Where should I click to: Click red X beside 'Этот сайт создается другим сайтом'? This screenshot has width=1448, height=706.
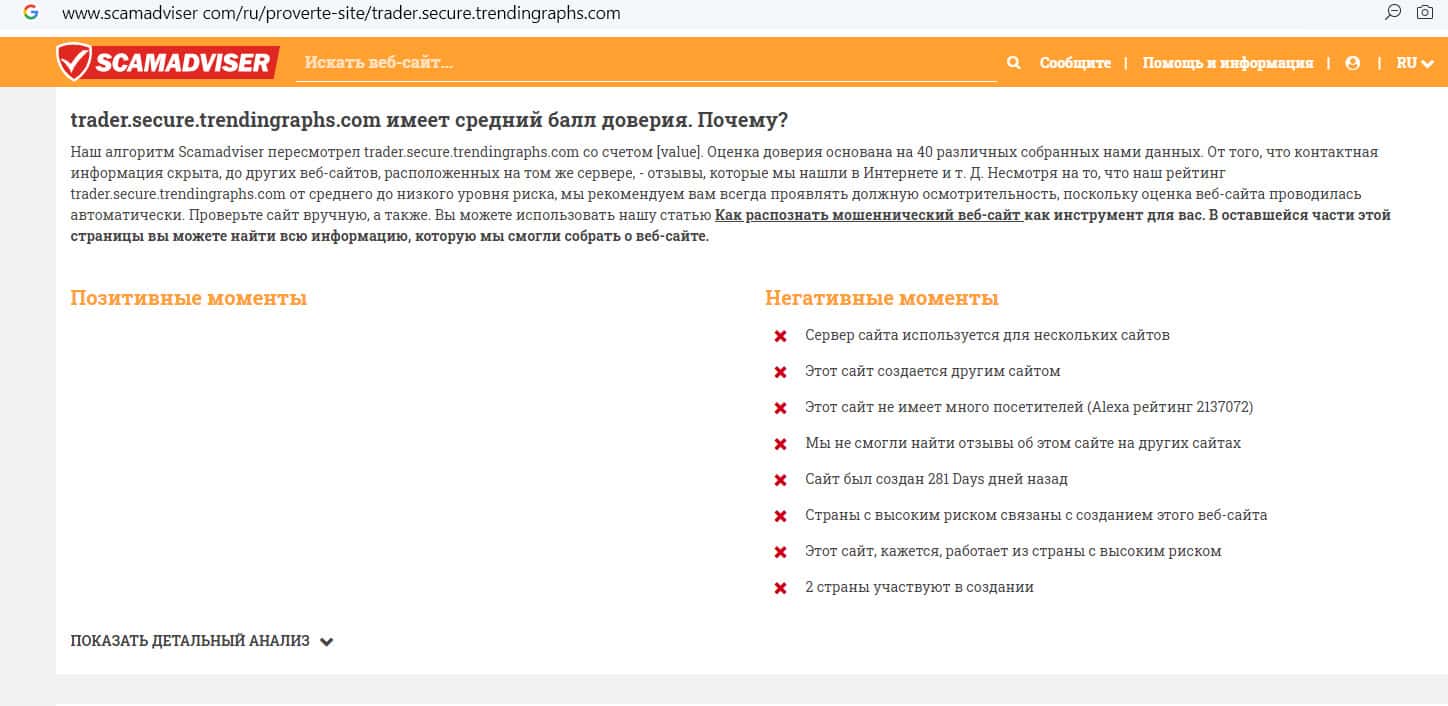point(780,372)
